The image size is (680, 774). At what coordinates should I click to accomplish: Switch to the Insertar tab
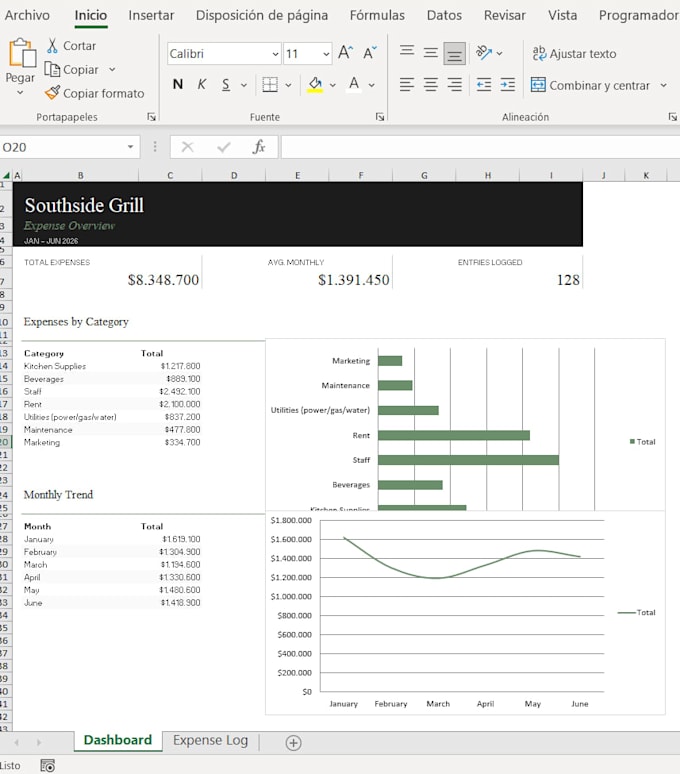151,15
